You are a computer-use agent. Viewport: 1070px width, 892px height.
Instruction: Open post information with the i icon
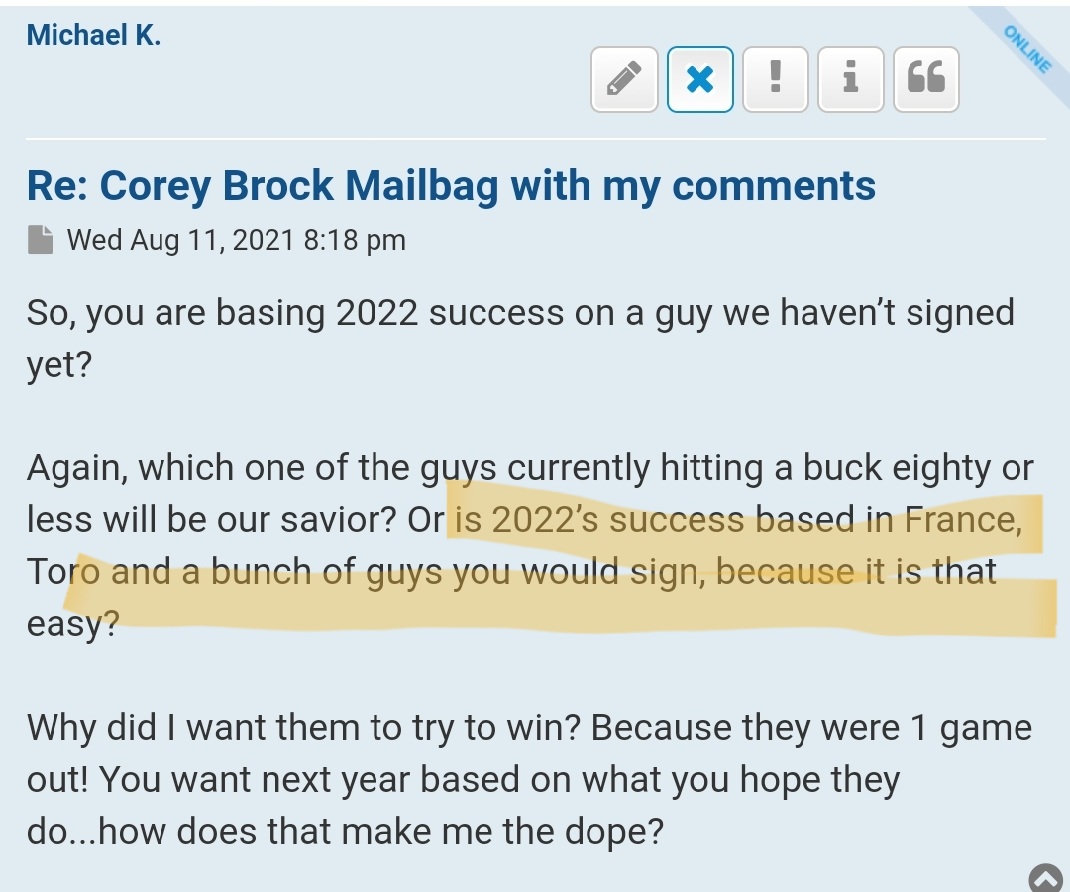pyautogui.click(x=851, y=78)
